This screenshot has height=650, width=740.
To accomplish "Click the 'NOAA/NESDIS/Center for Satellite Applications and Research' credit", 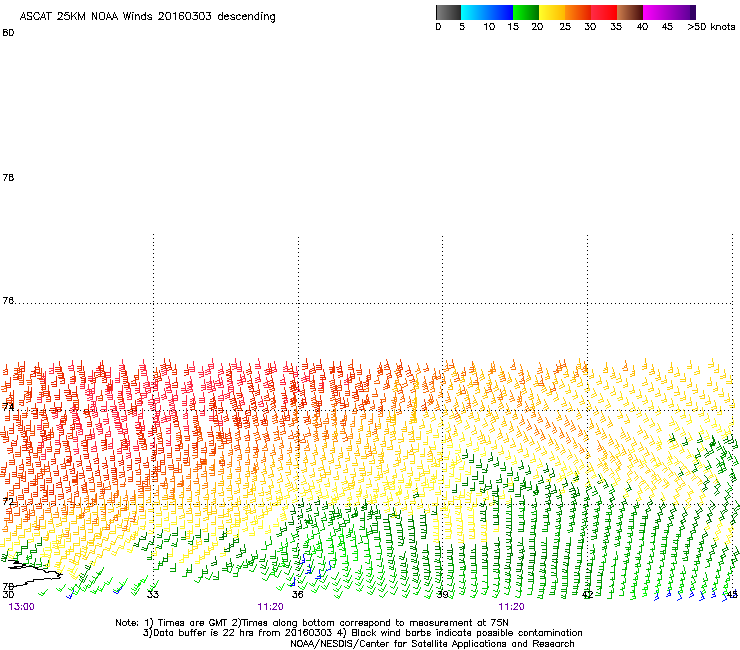I will tap(432, 644).
